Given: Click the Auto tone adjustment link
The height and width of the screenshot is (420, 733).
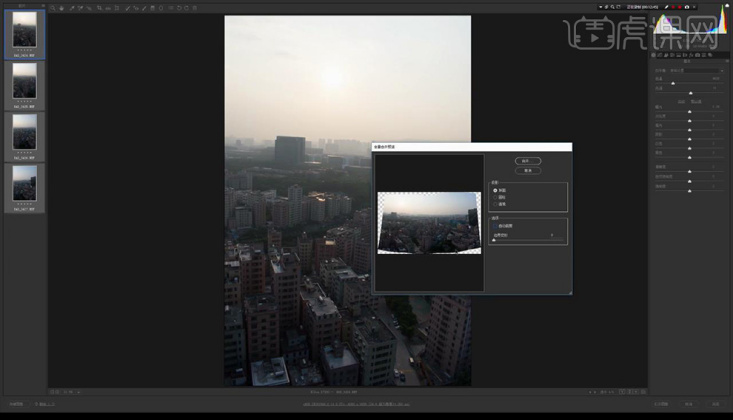Looking at the screenshot, I should tap(681, 101).
